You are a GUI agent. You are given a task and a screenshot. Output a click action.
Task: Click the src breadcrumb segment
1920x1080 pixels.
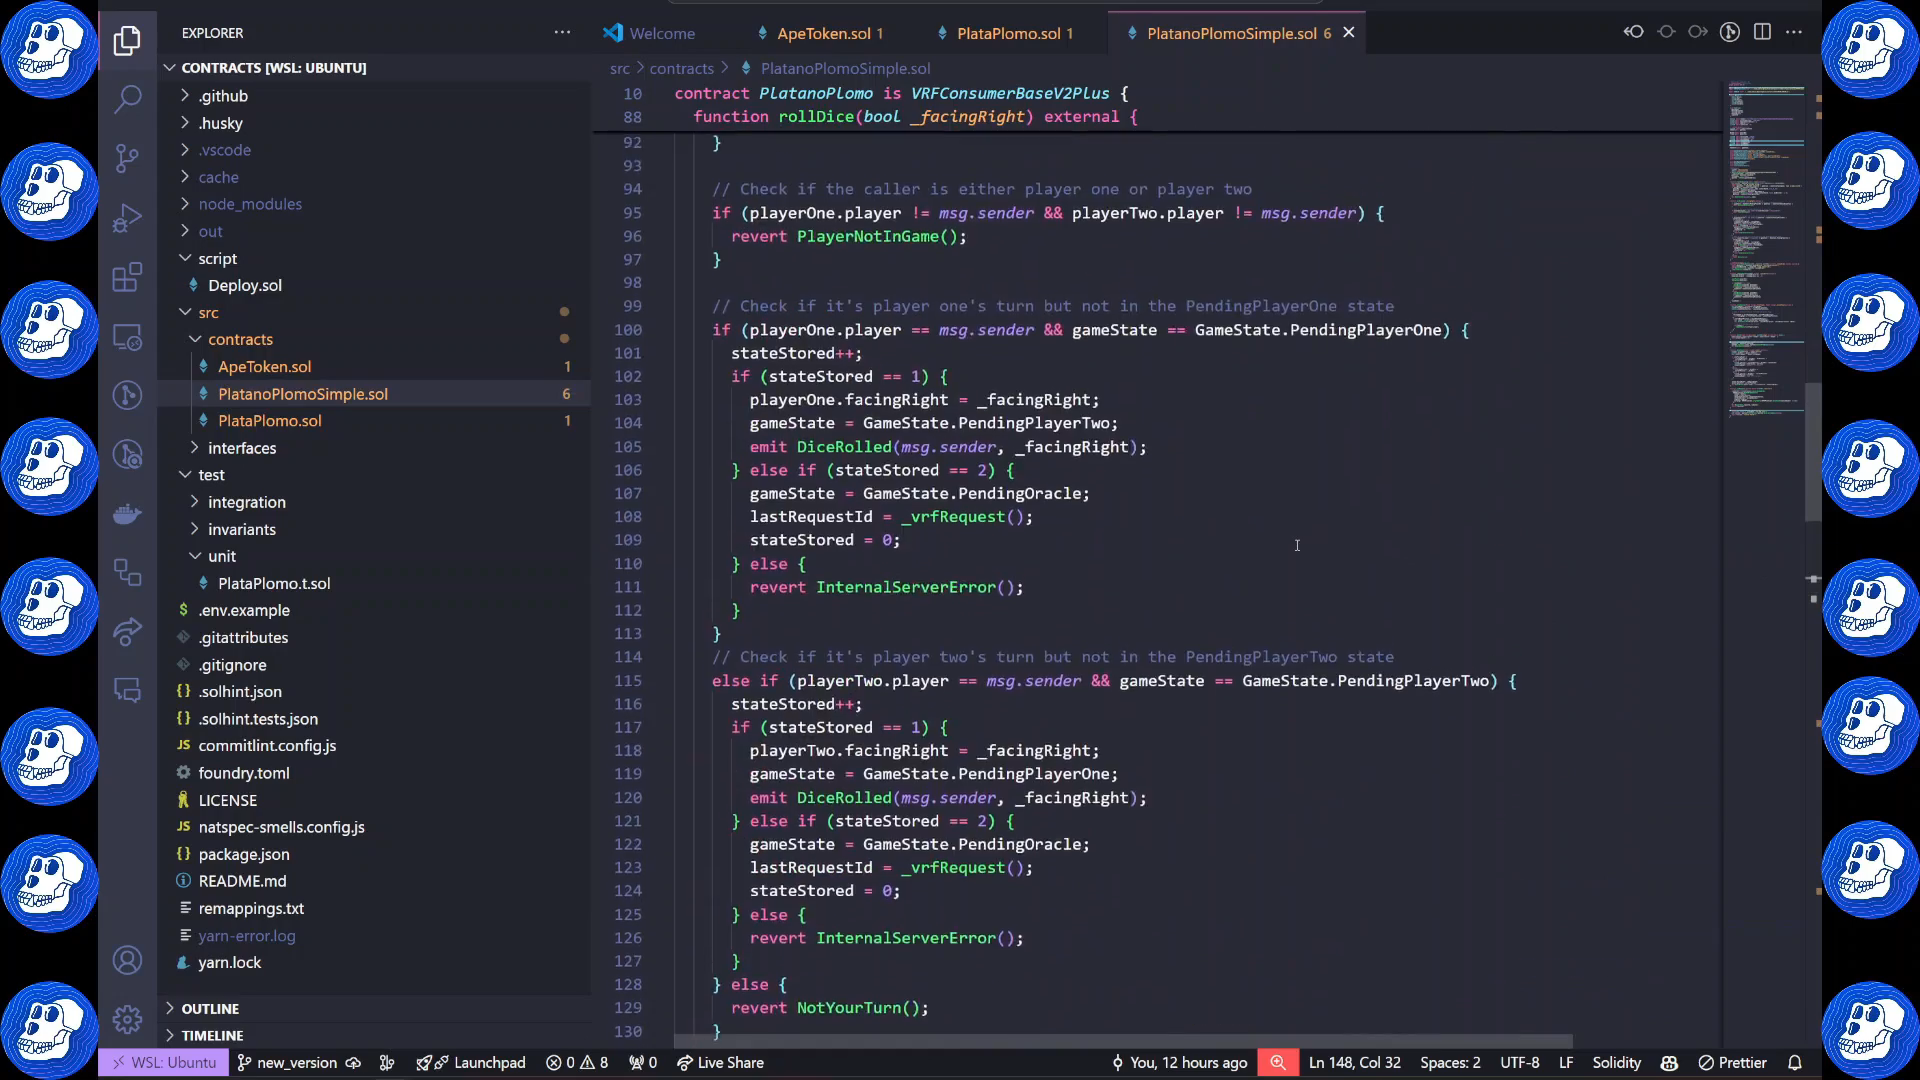(x=620, y=68)
